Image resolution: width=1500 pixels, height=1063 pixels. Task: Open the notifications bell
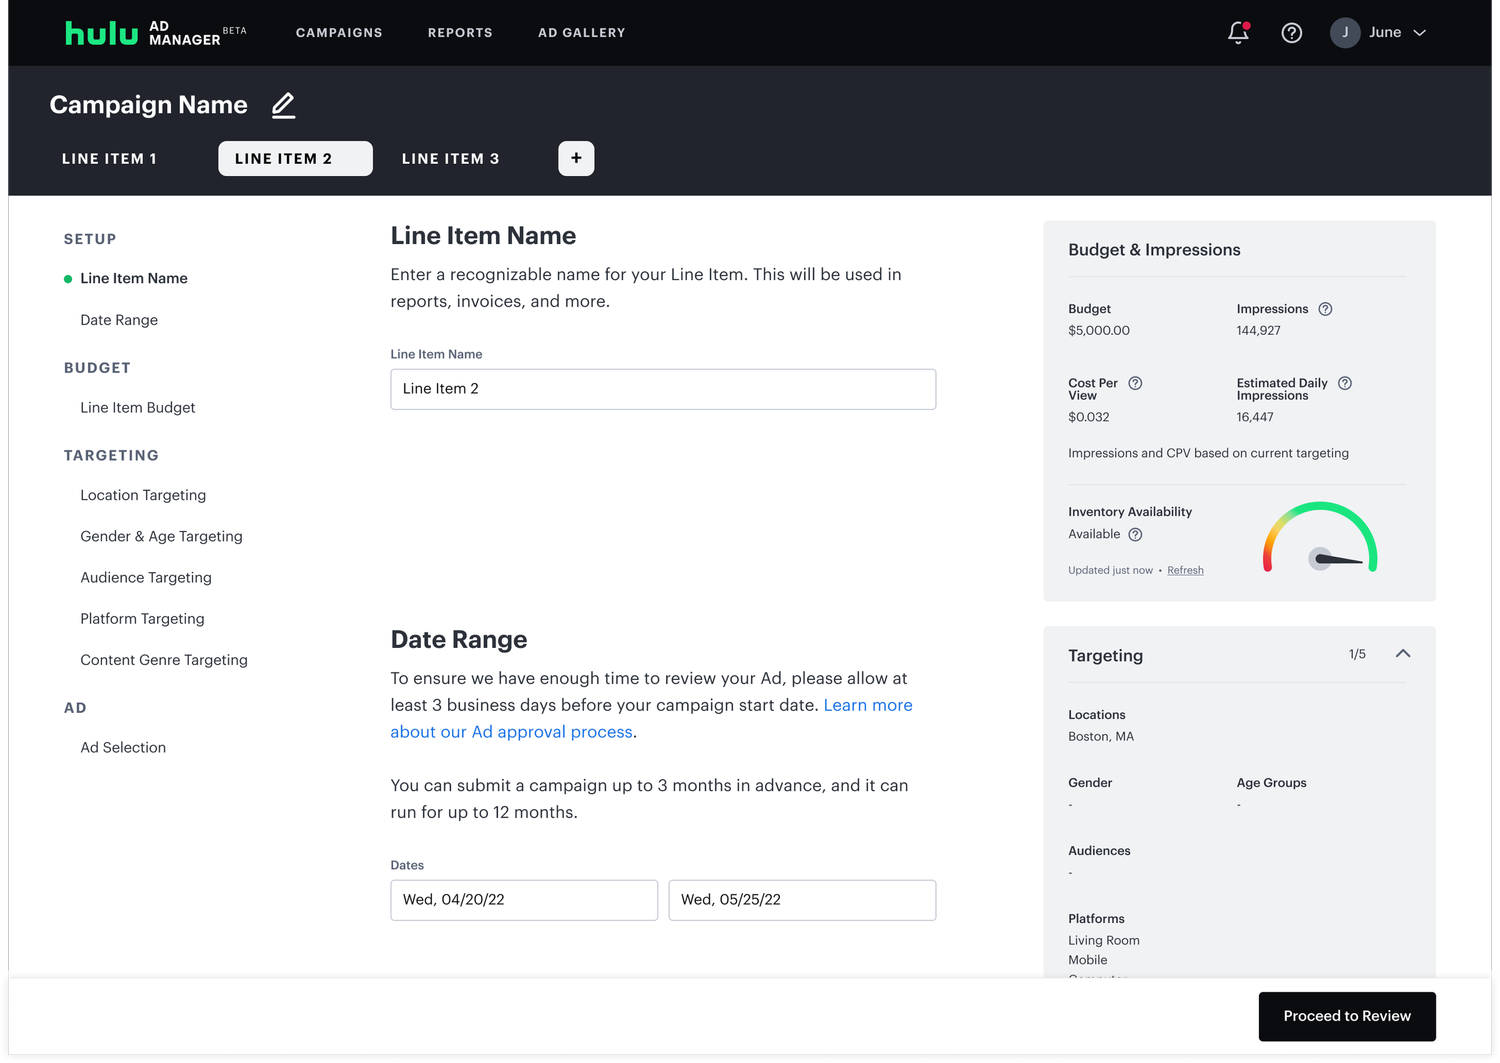coord(1238,33)
